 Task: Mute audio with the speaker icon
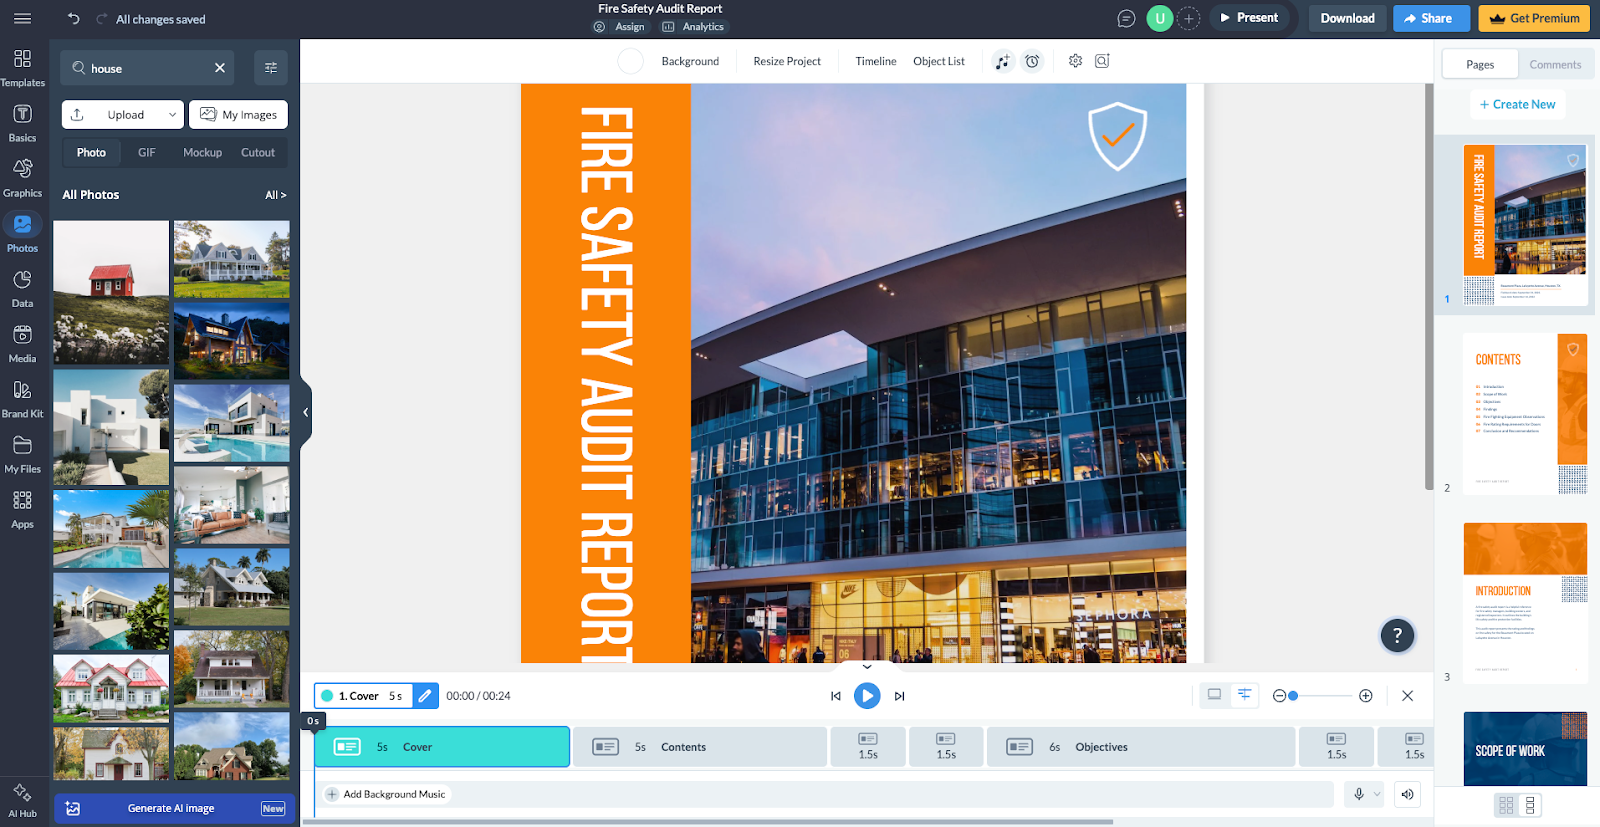pos(1407,794)
